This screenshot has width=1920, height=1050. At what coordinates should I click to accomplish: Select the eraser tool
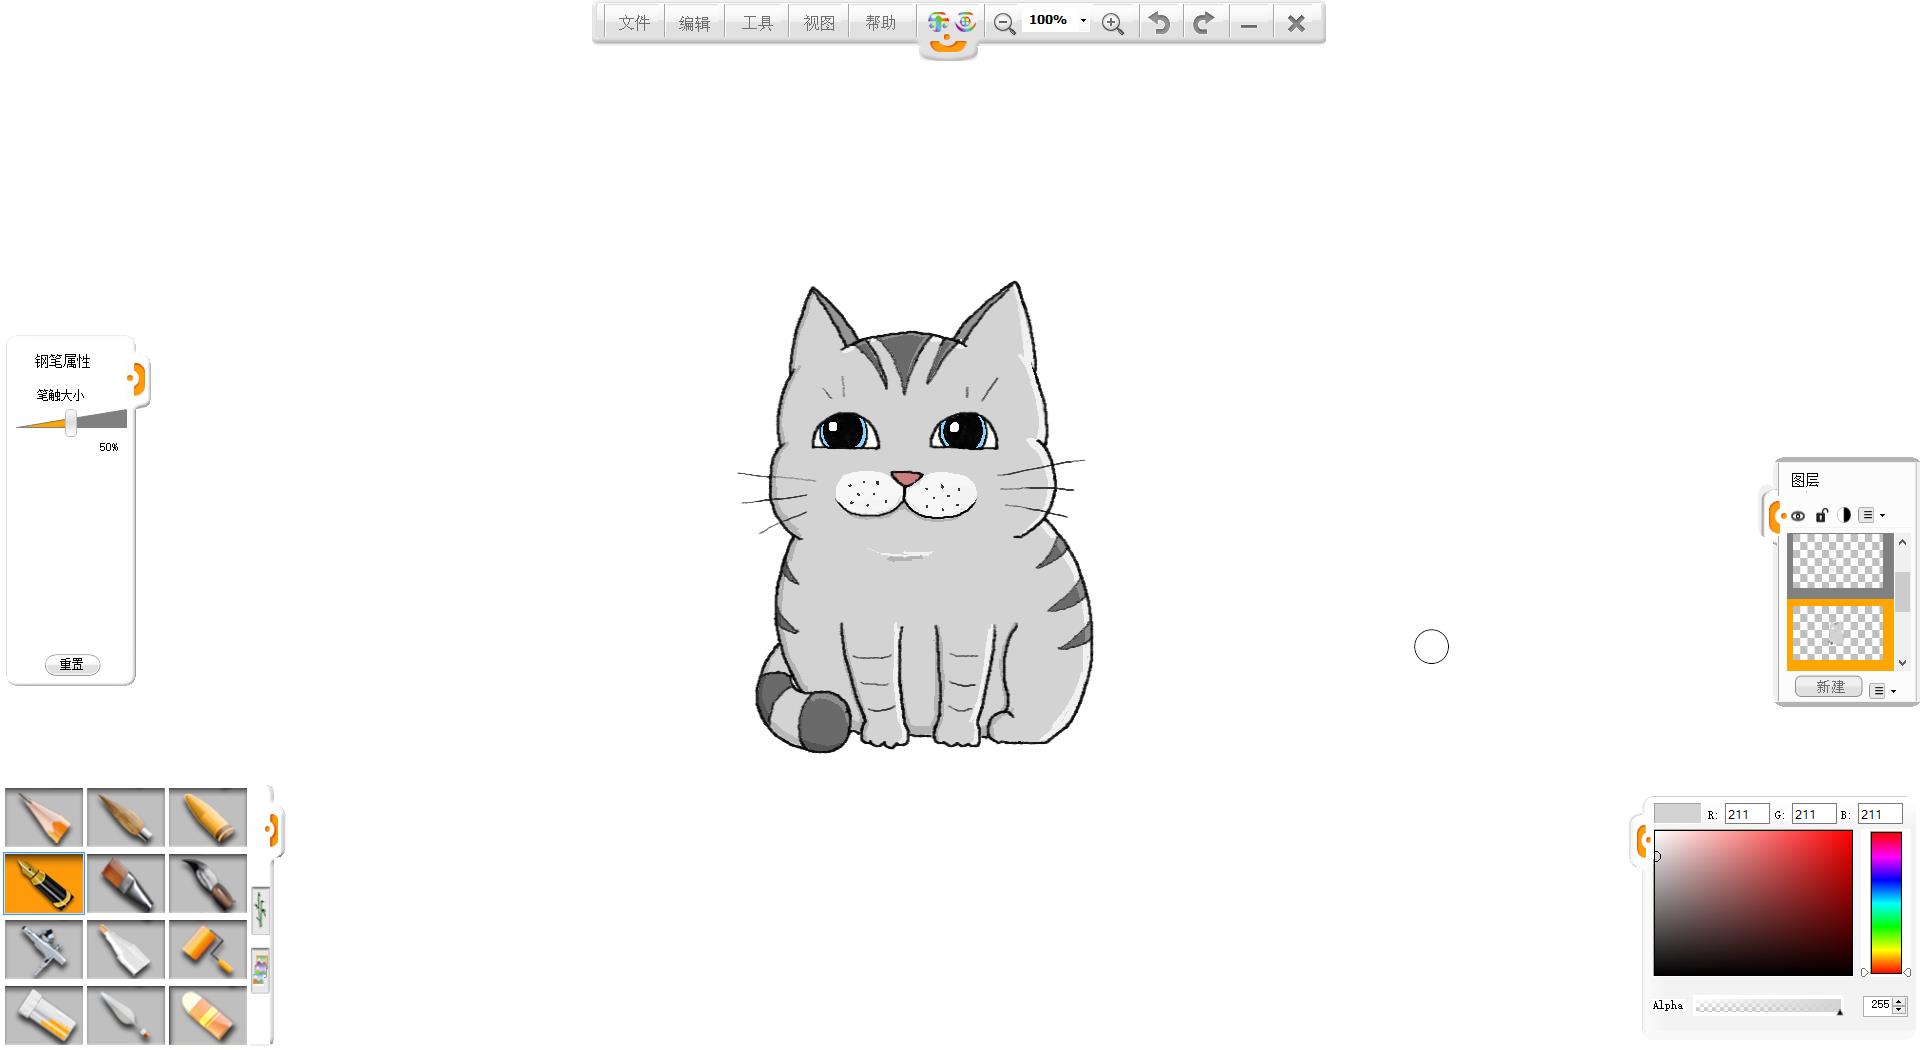click(x=208, y=1014)
